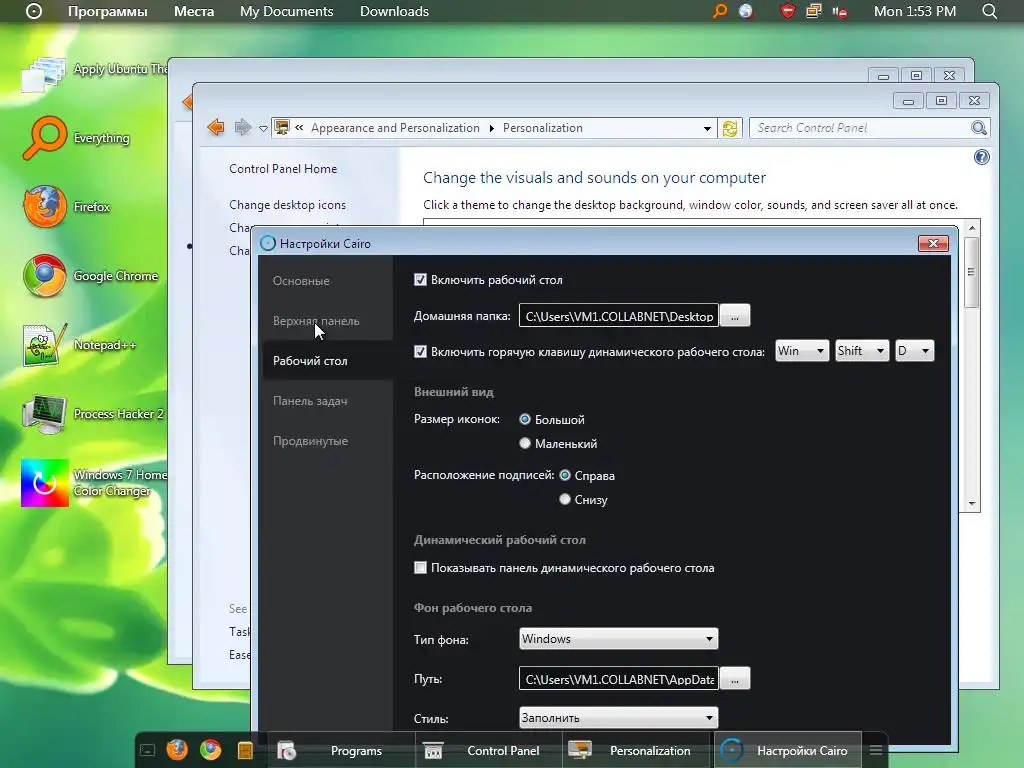Click the audio blocked tray icon
The width and height of the screenshot is (1024, 768).
[840, 12]
